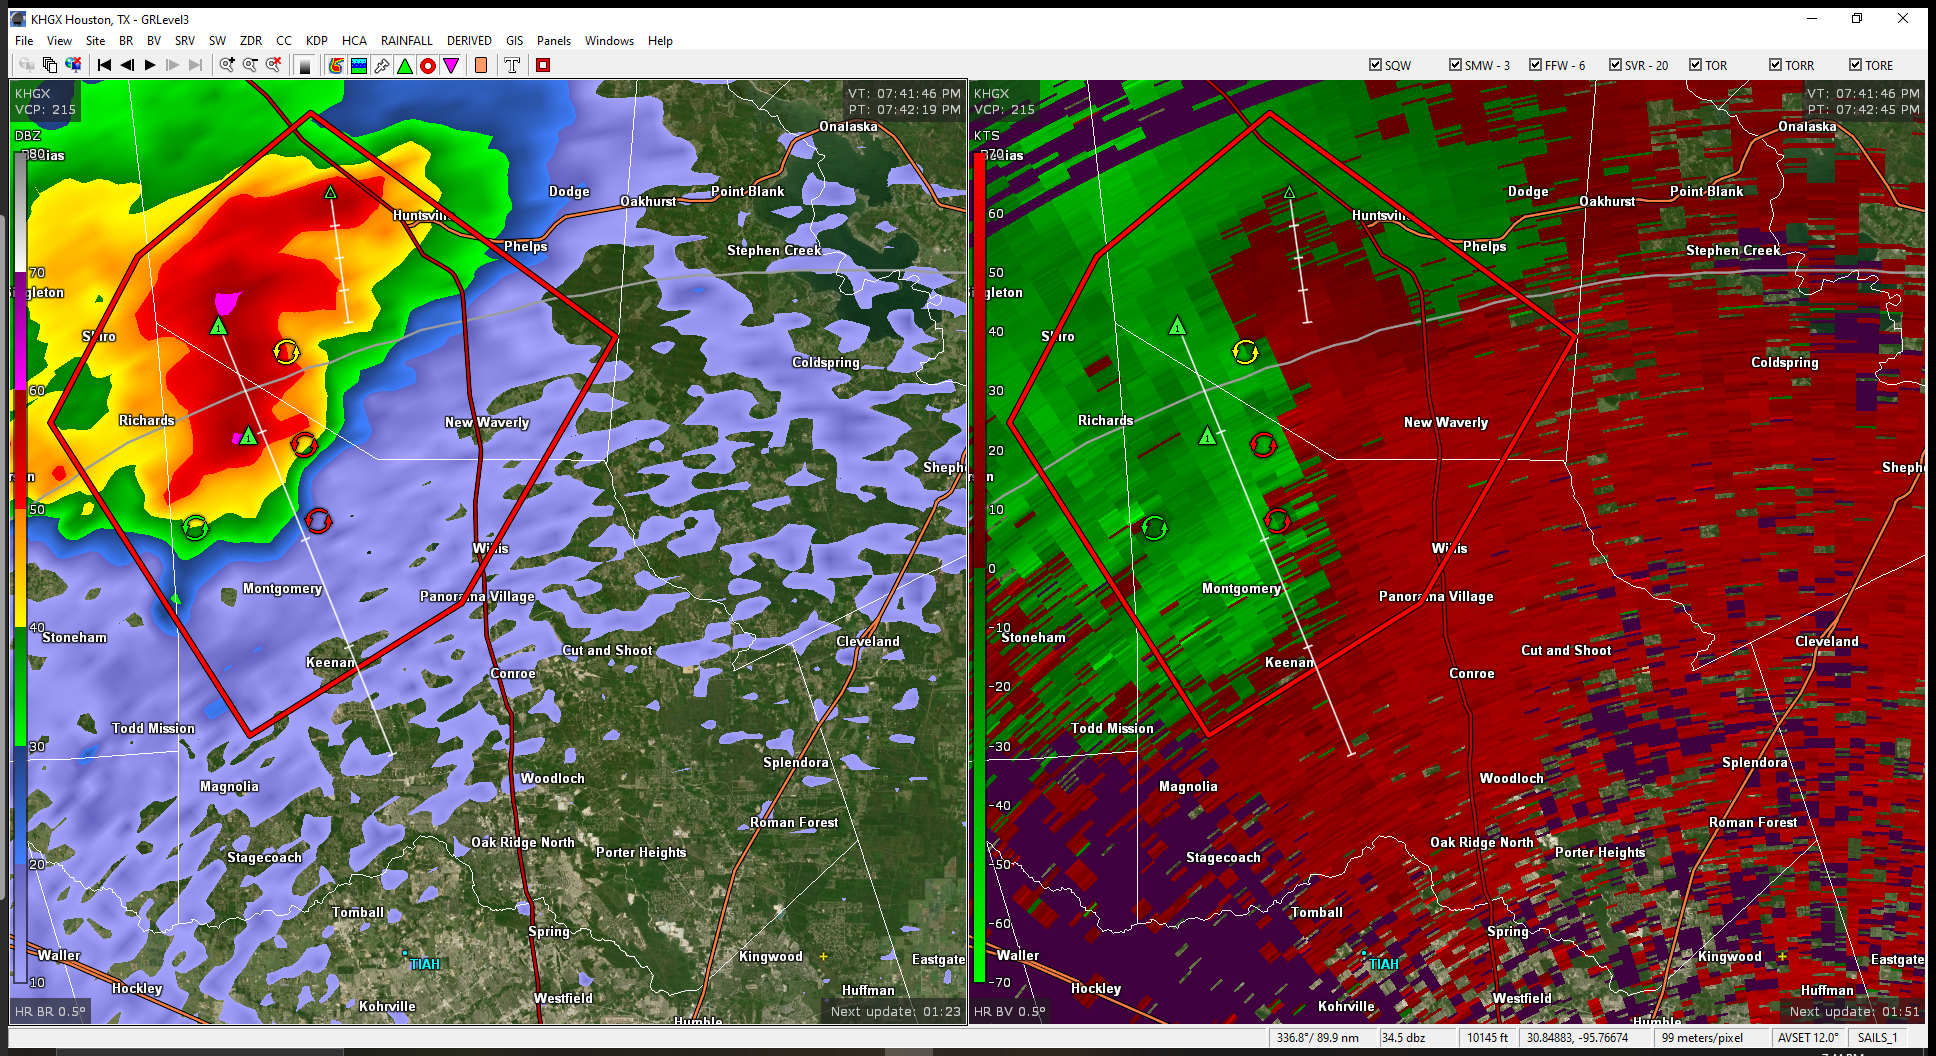Click the orange rectangle toolbar icon
This screenshot has width=1936, height=1056.
pos(481,65)
